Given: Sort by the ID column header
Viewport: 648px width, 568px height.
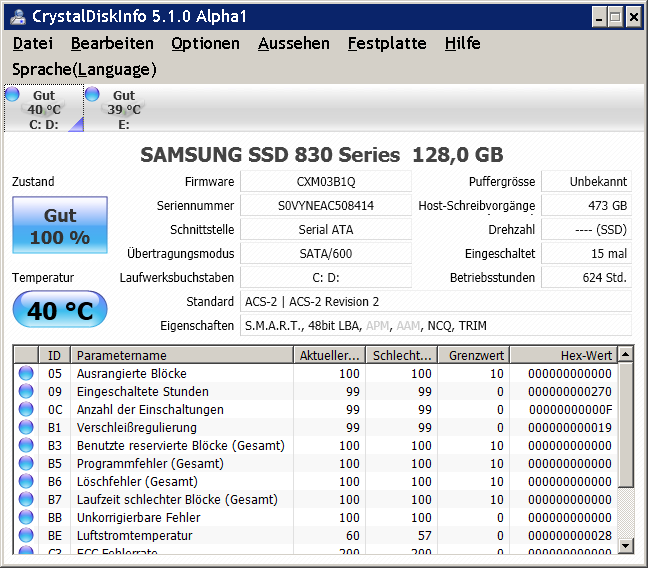Looking at the screenshot, I should tap(54, 355).
